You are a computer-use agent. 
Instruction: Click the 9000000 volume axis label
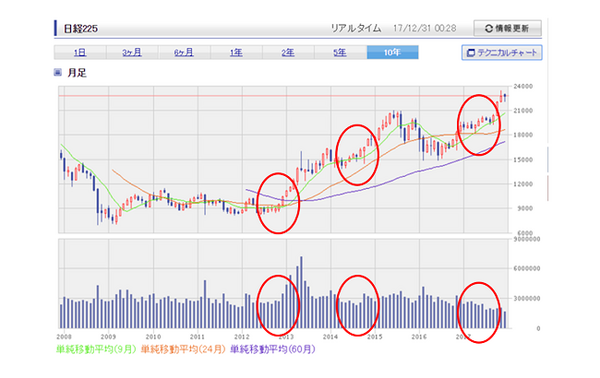tap(527, 239)
